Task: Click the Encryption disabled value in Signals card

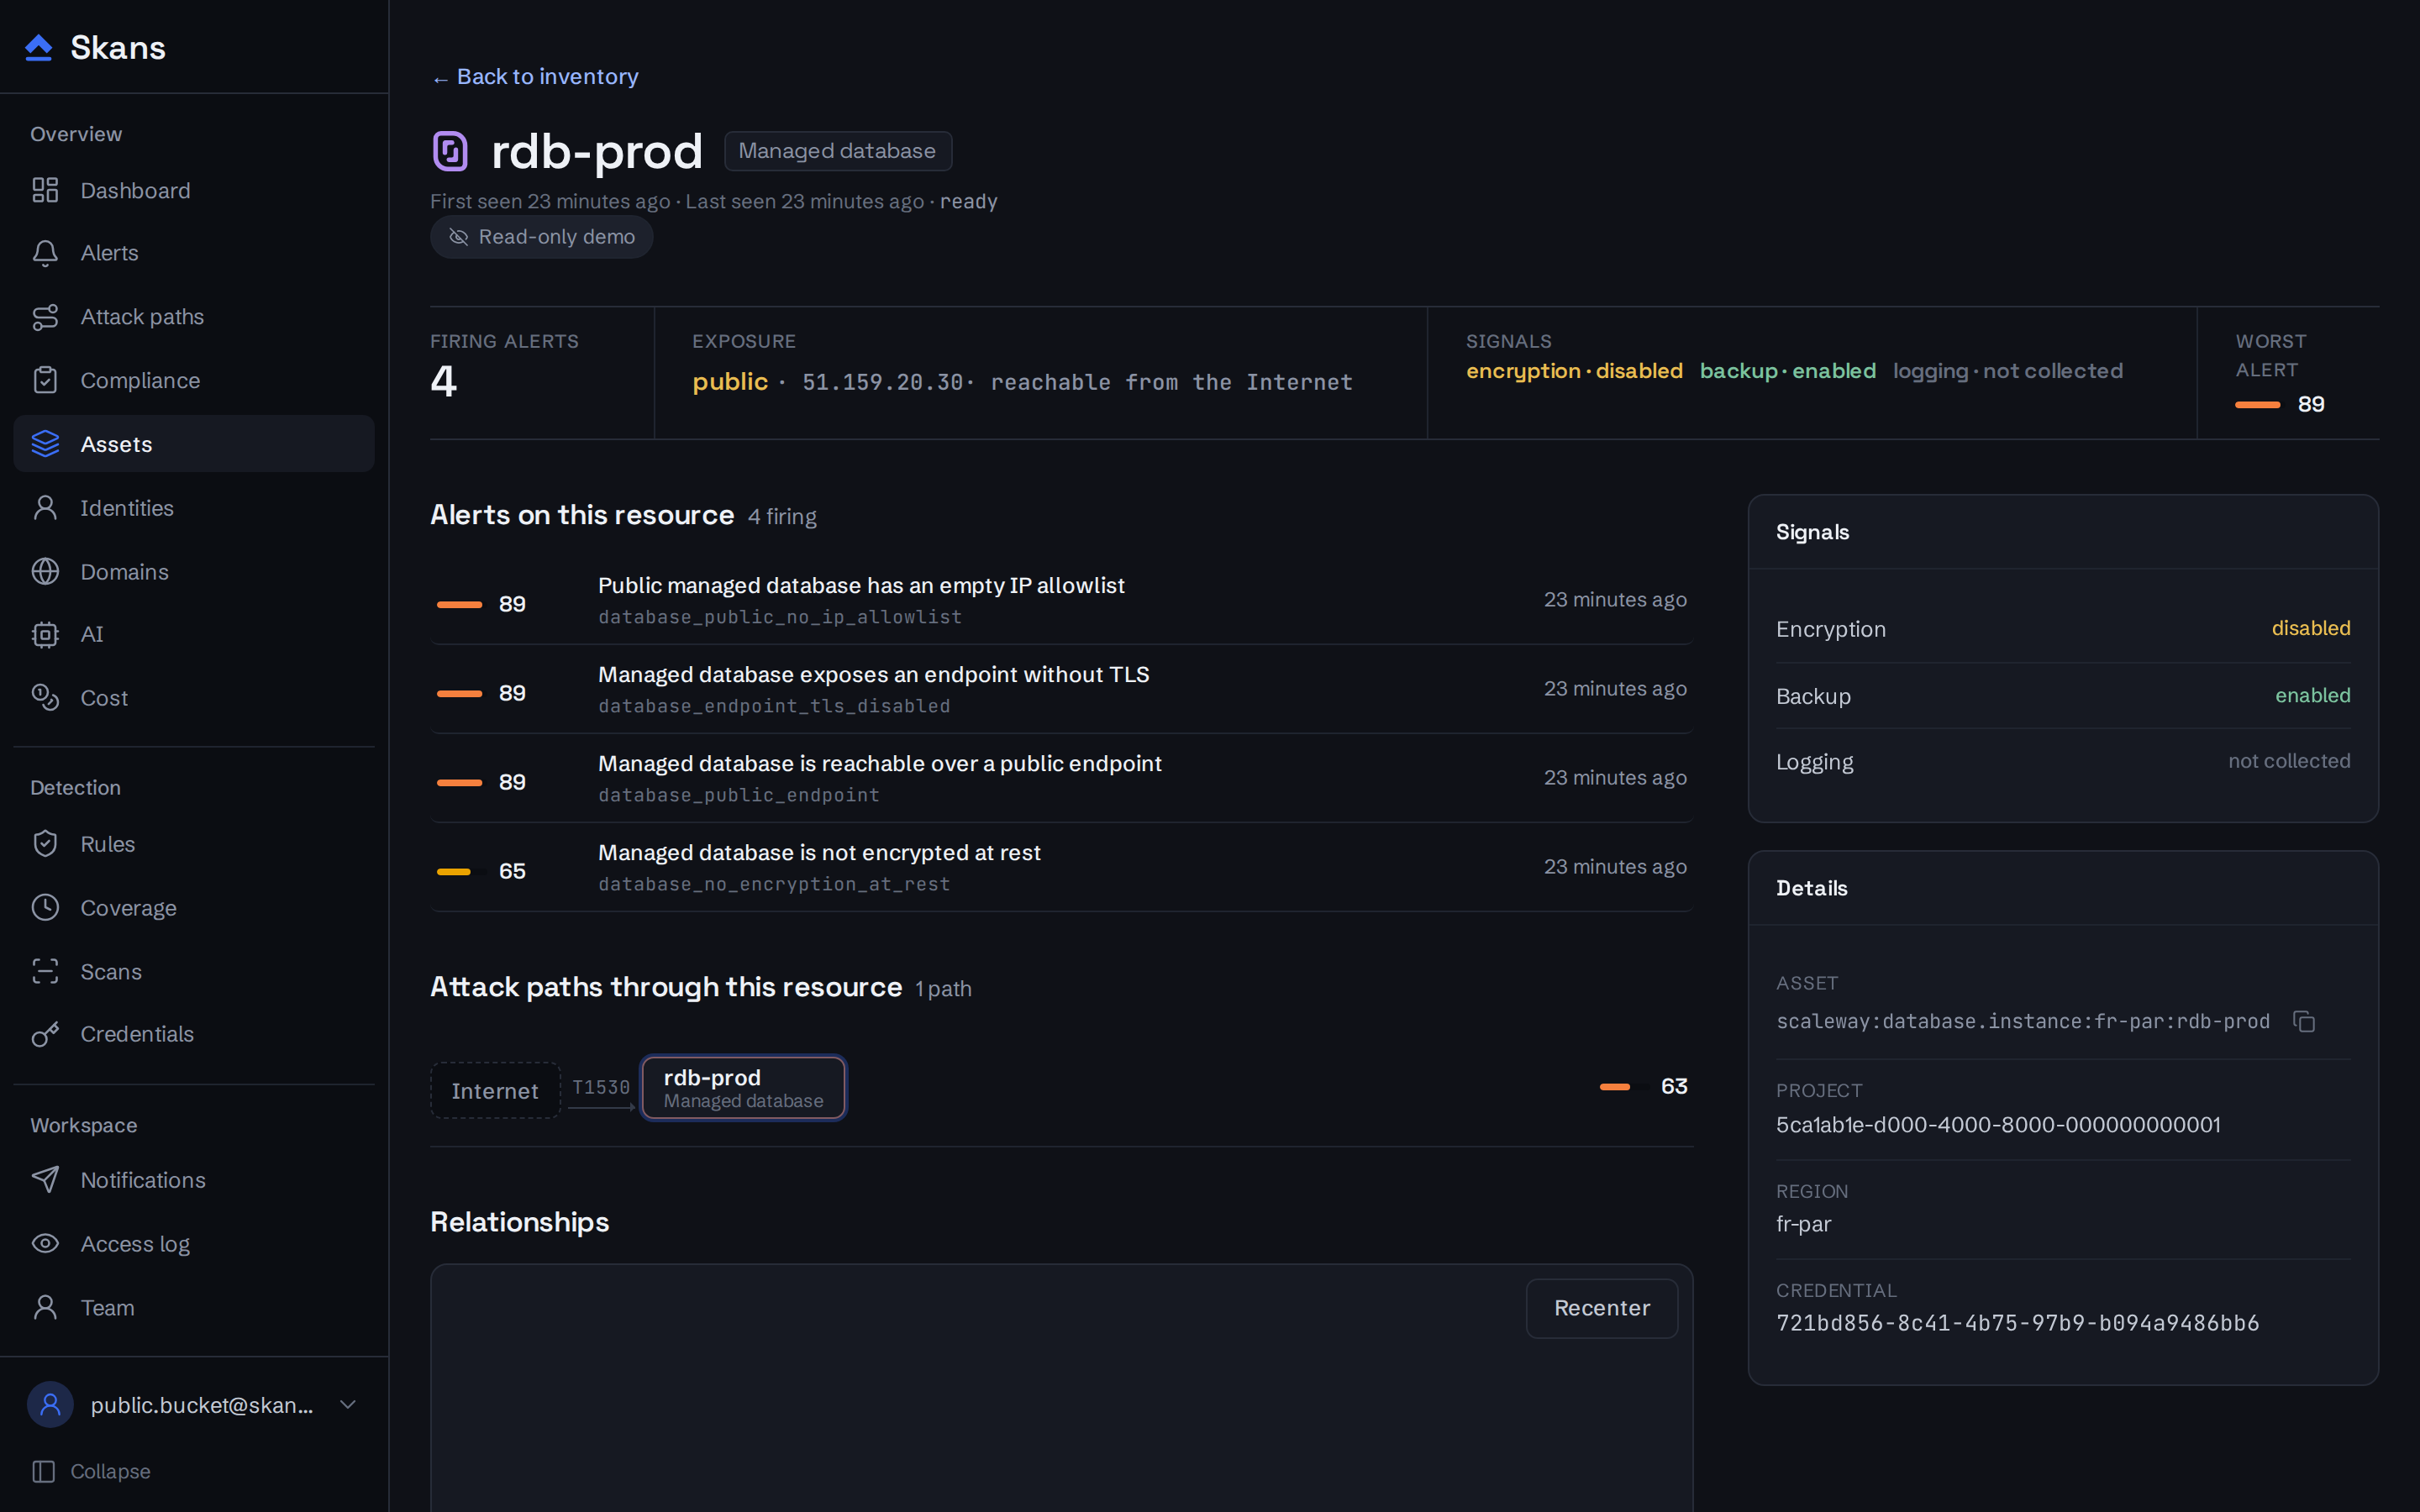Action: [2310, 628]
